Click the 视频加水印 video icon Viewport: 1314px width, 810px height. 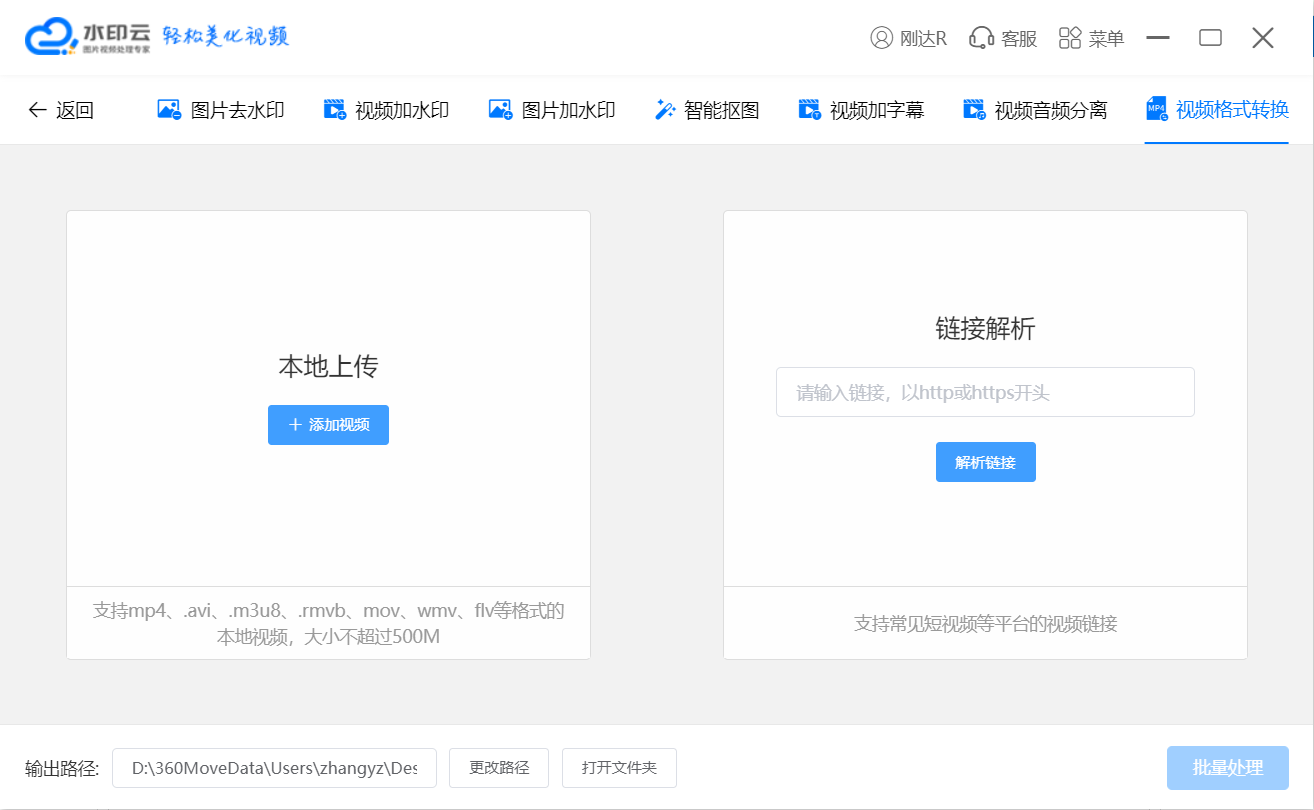334,110
